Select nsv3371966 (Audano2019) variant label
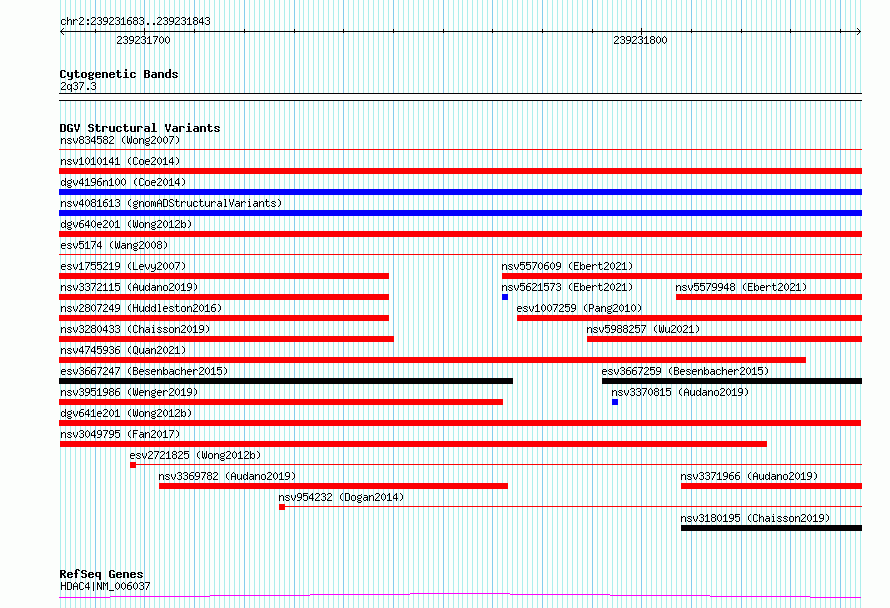This screenshot has width=890, height=608. pyautogui.click(x=749, y=476)
